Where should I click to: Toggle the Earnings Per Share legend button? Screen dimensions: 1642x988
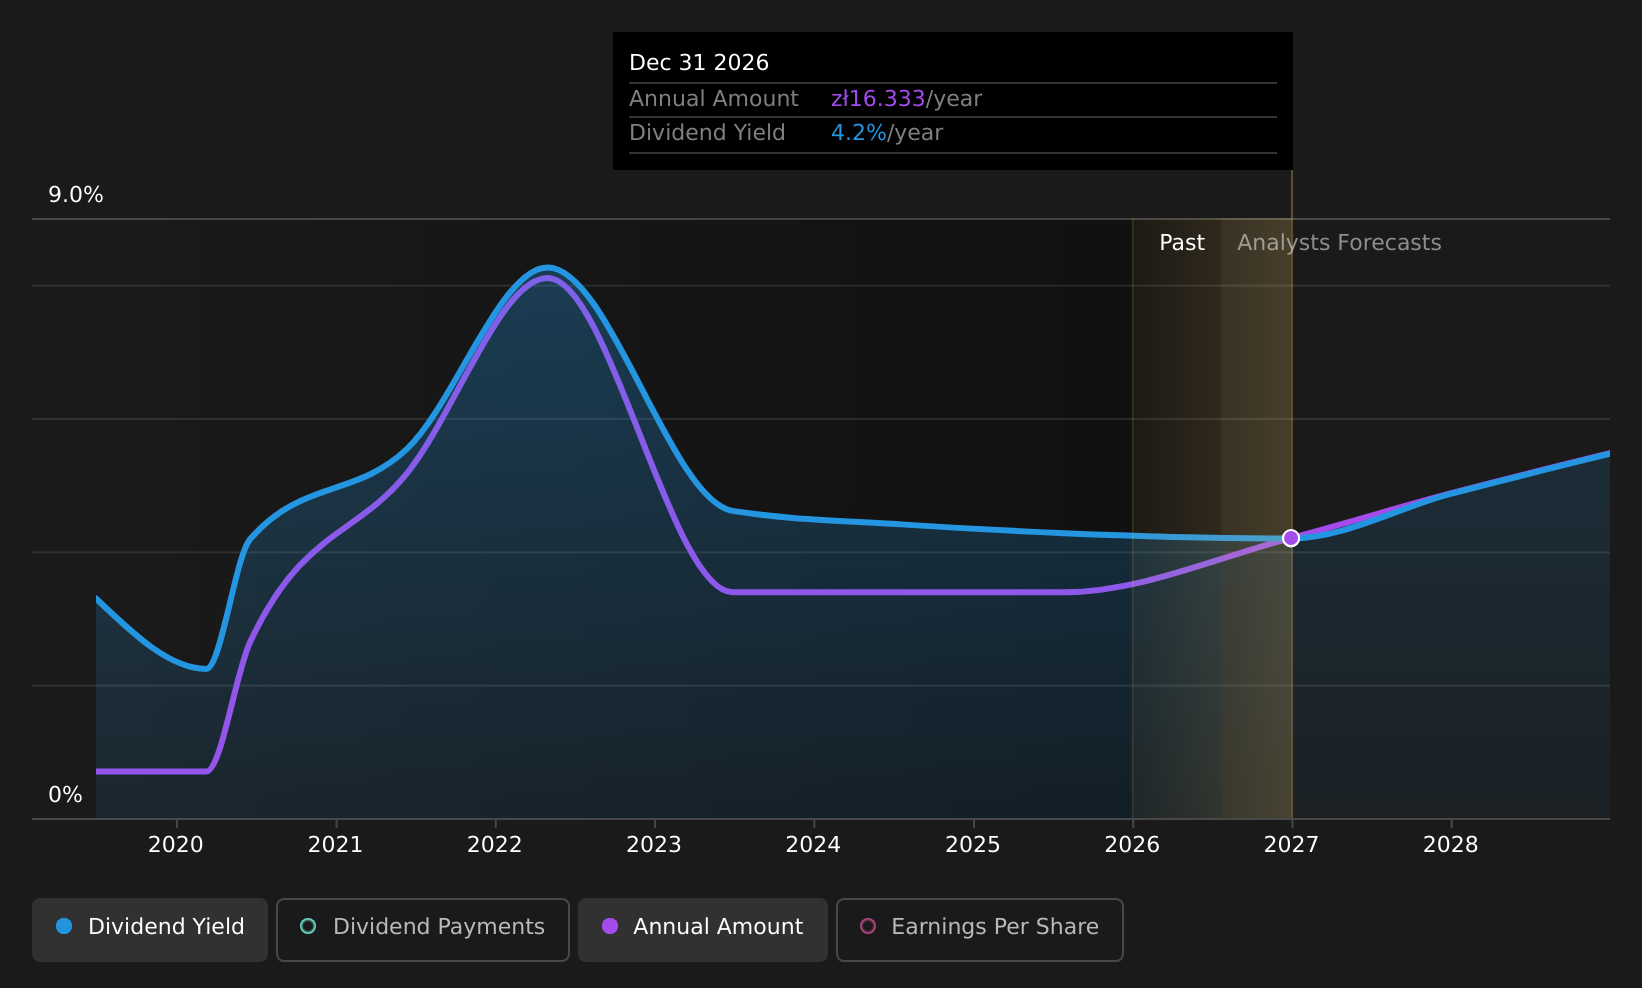click(980, 930)
